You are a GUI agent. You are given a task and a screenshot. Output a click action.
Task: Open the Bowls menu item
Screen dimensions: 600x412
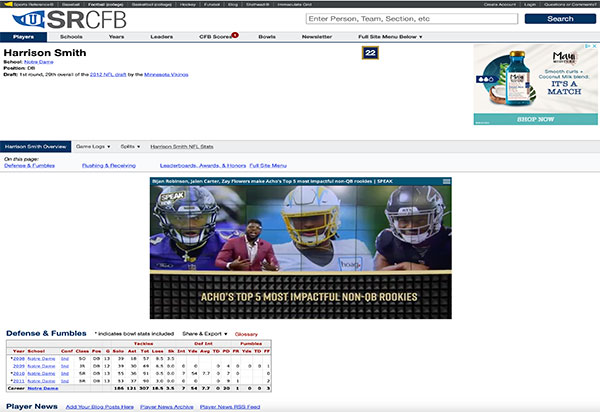267,37
